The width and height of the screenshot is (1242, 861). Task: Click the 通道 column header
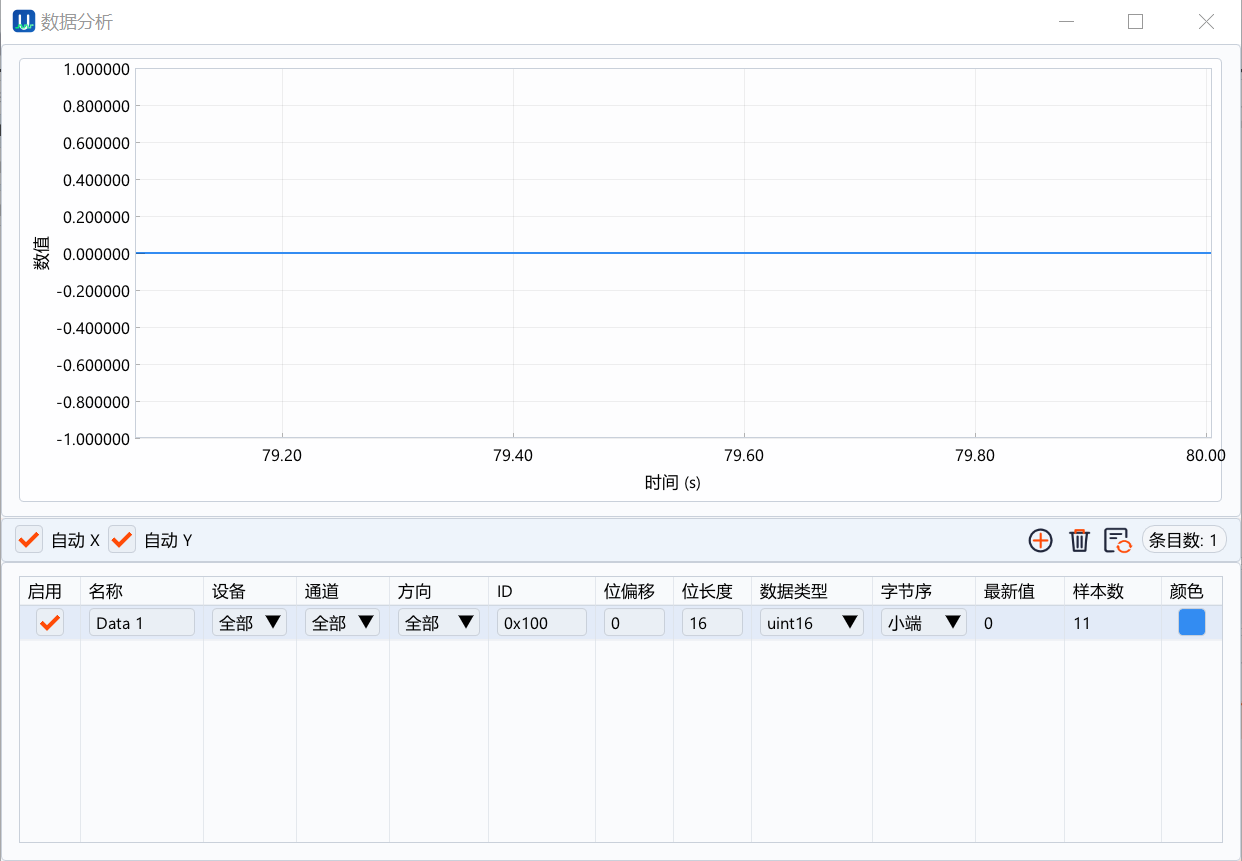(x=343, y=591)
